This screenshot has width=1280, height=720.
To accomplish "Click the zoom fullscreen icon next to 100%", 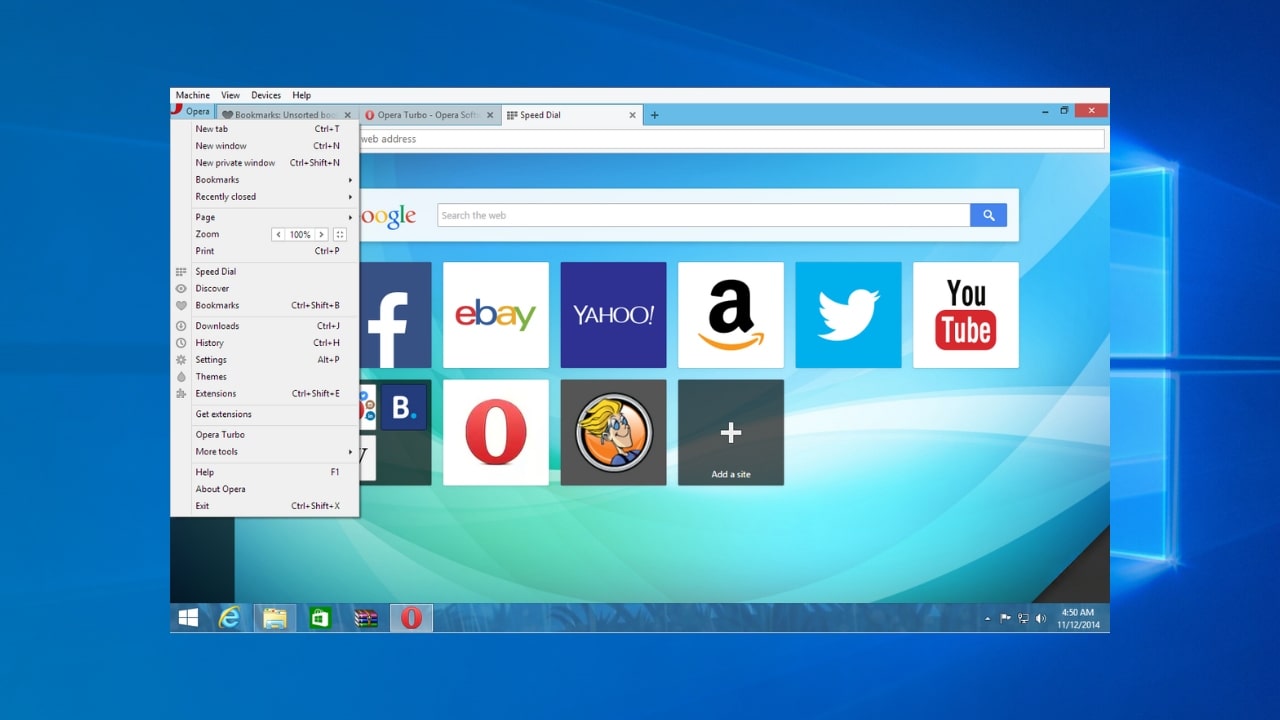I will point(340,234).
